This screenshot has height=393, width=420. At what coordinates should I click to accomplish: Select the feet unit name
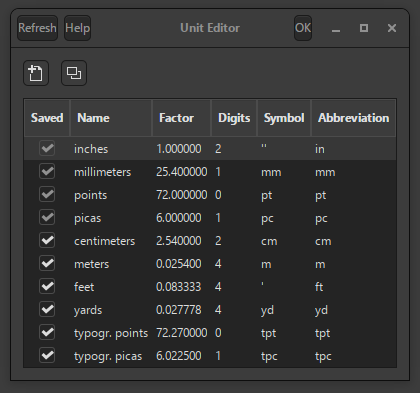pos(84,287)
